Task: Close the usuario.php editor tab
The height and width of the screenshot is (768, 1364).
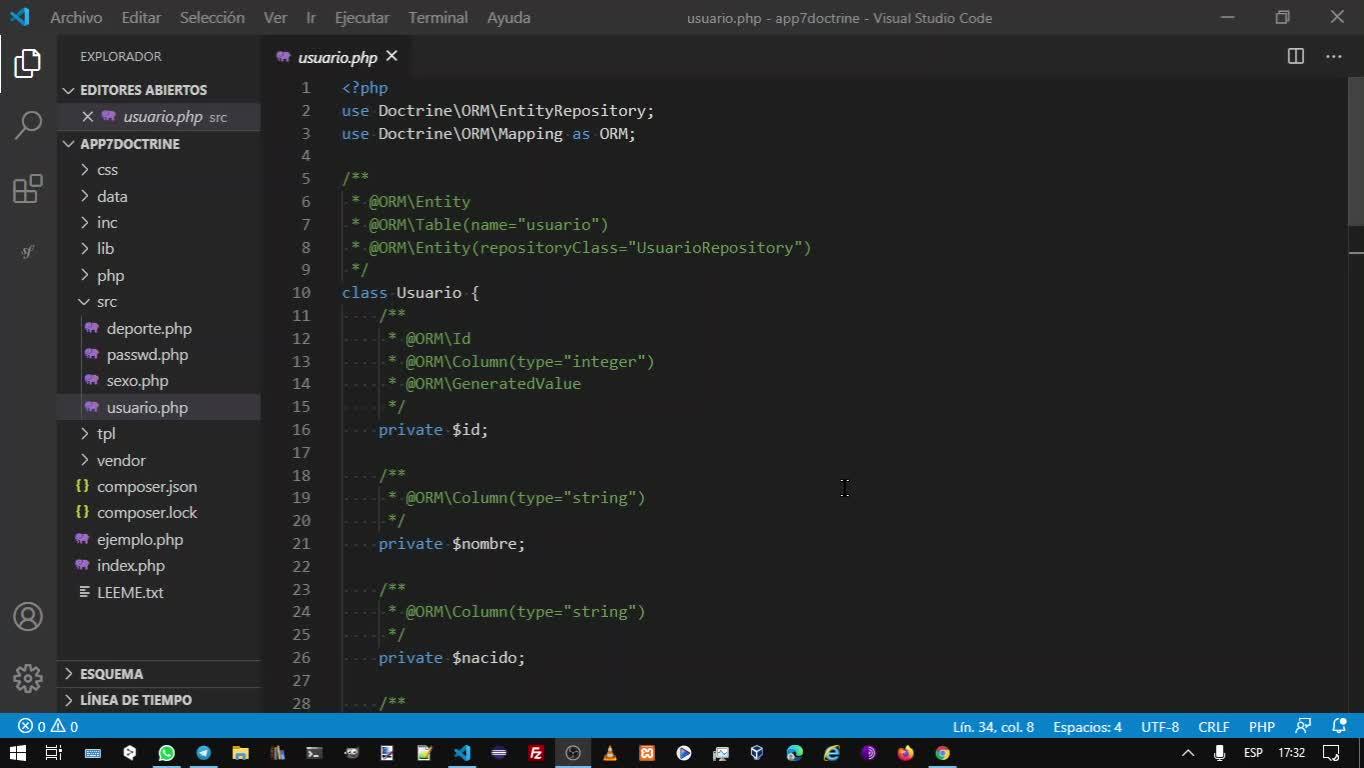Action: 392,57
